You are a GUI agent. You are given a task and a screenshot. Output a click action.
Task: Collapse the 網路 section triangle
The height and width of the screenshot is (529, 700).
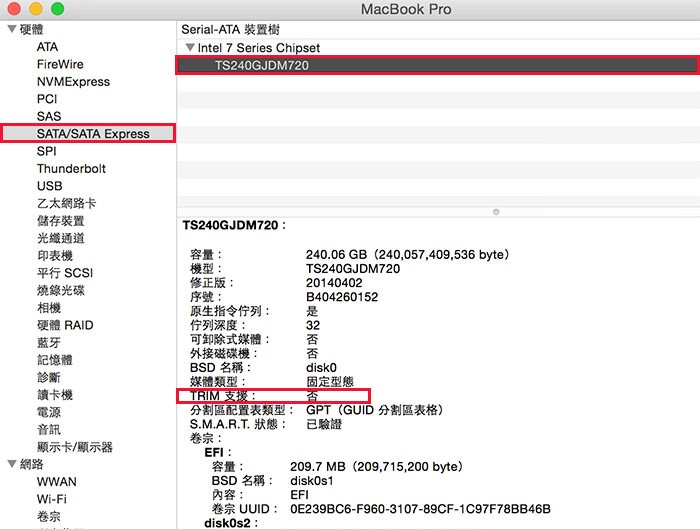click(x=12, y=464)
